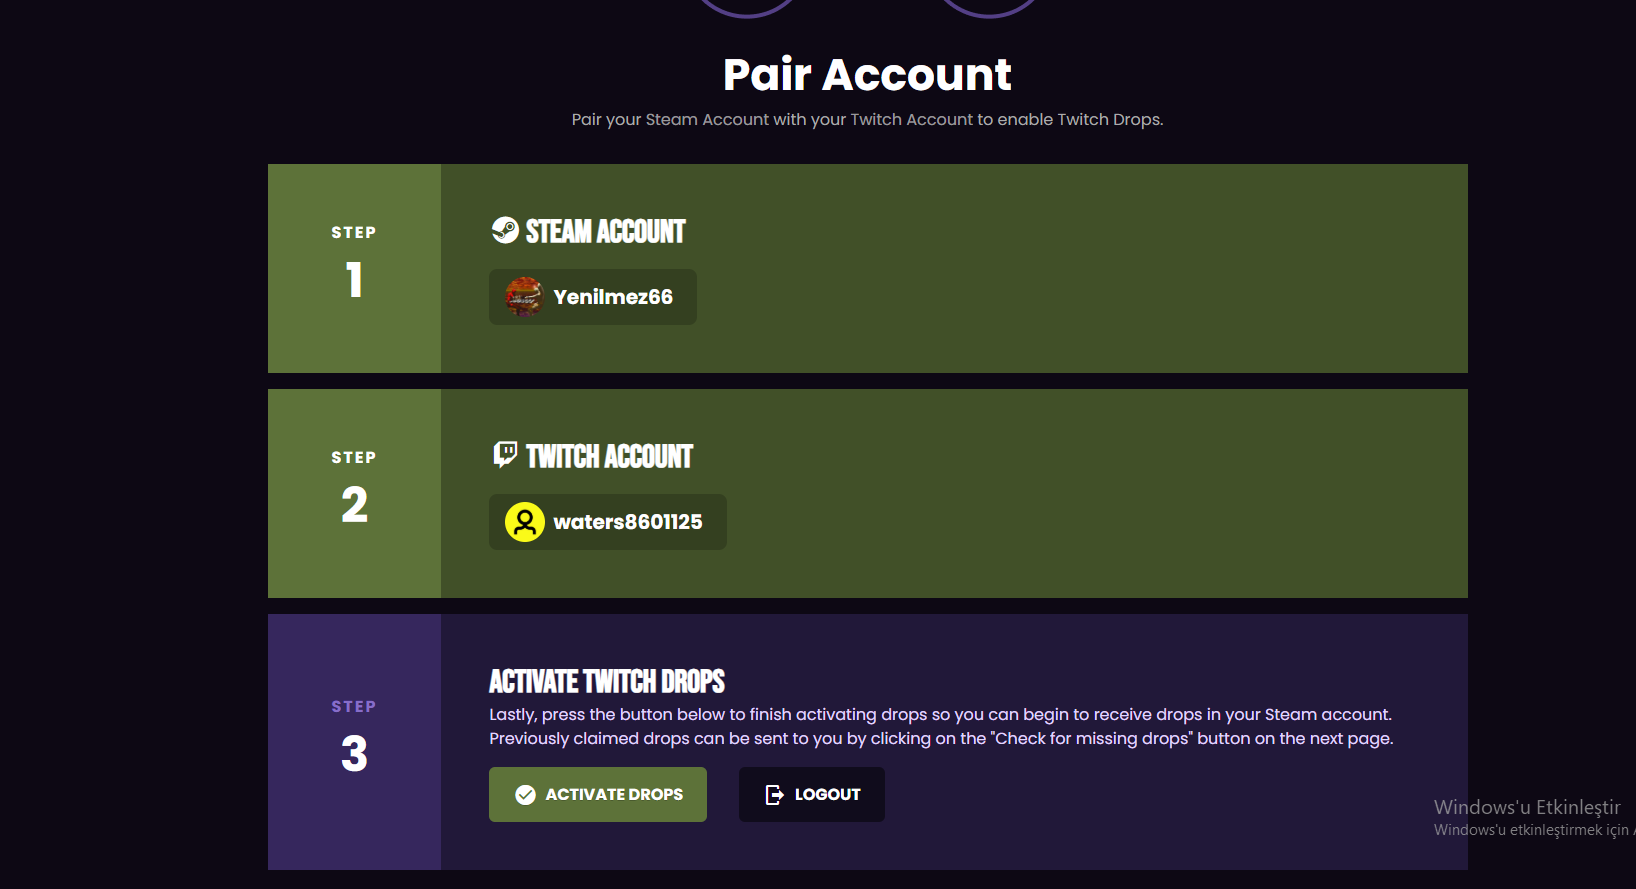Viewport: 1636px width, 889px height.
Task: Click the Twitch Account heading
Action: point(609,456)
